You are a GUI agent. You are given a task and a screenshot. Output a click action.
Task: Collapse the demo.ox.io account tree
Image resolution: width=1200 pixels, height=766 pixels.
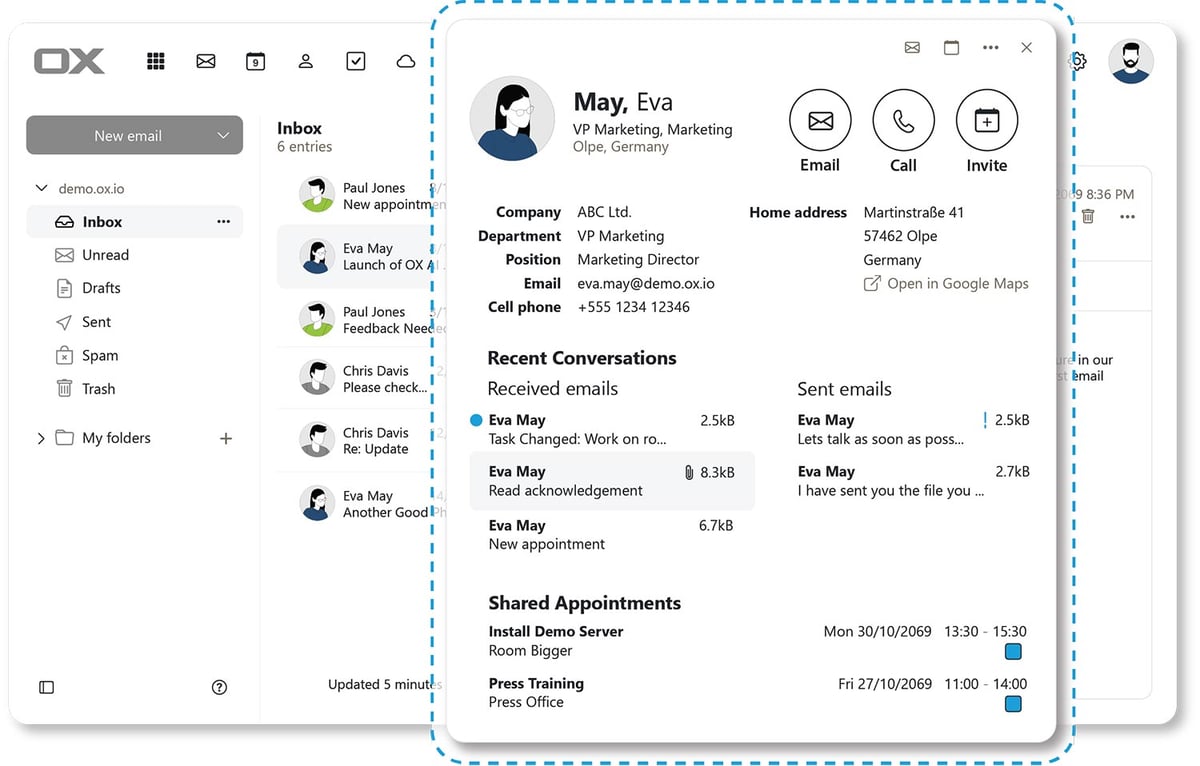coord(41,187)
